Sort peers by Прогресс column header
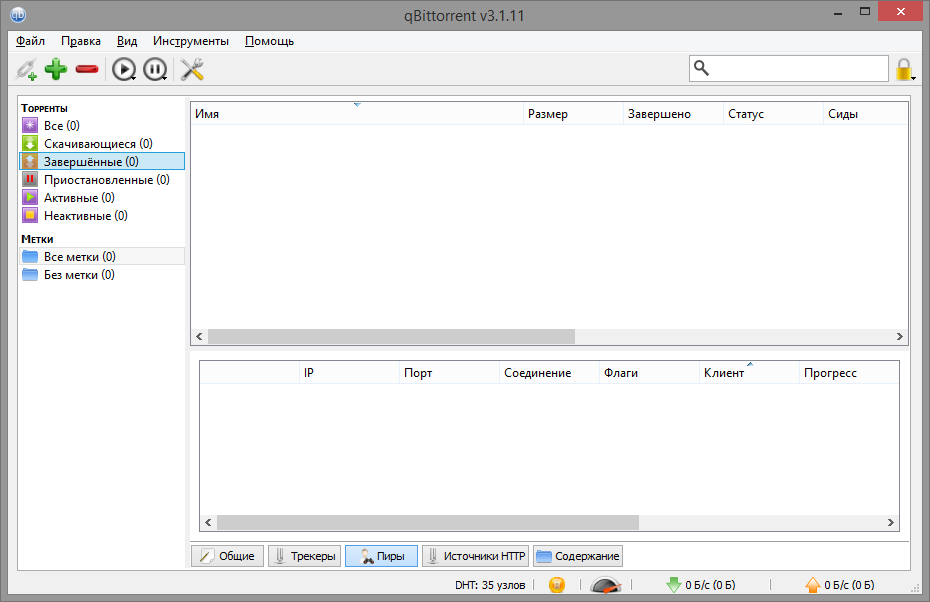This screenshot has width=930, height=602. (849, 372)
